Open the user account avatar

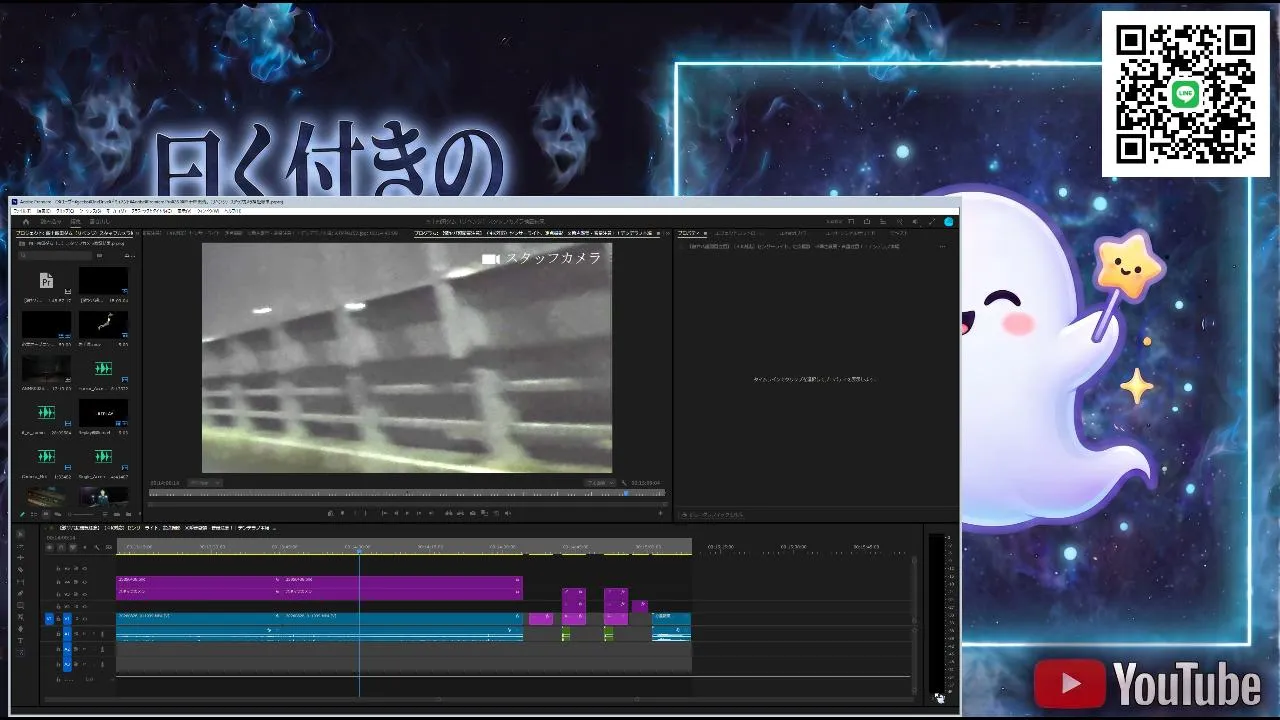point(948,222)
